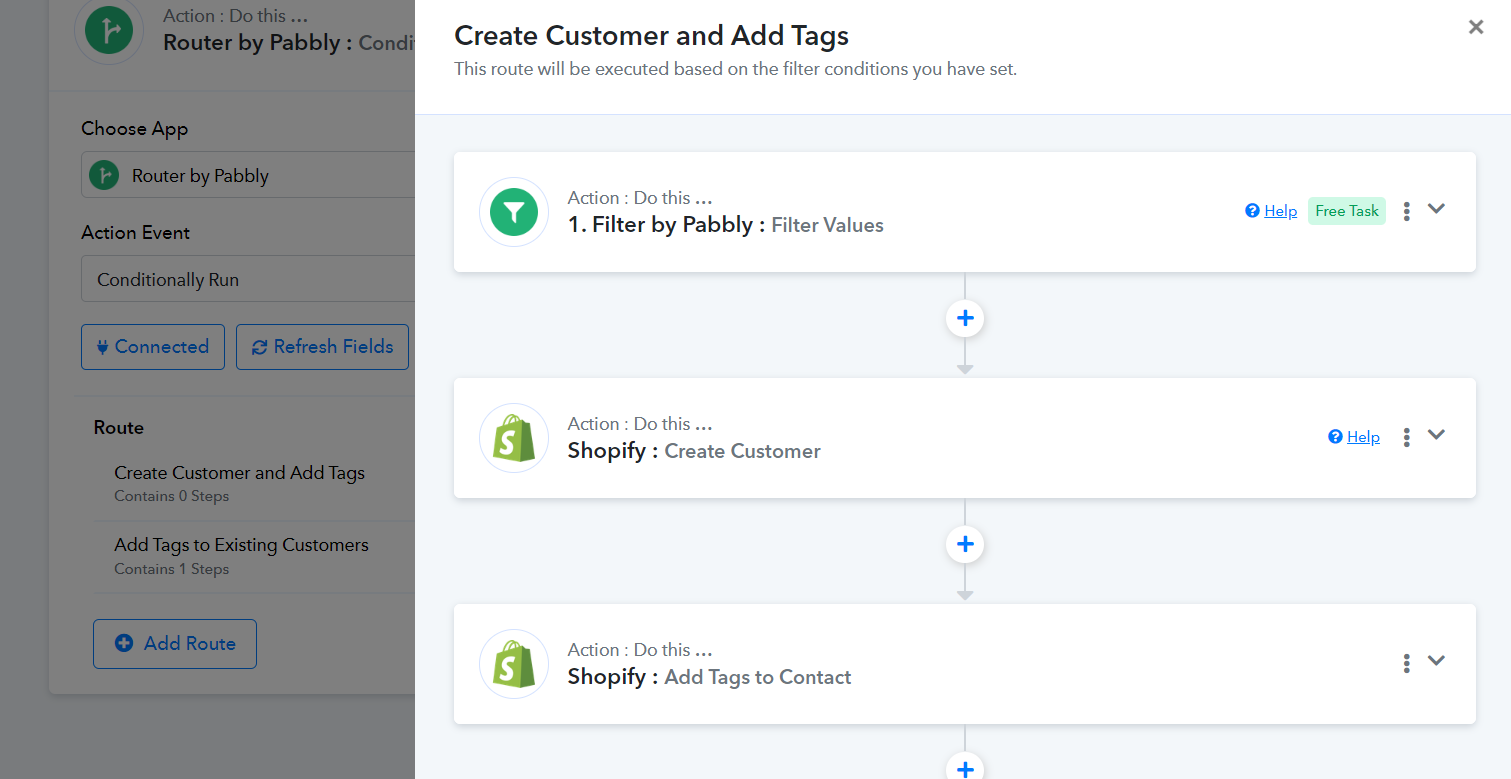Open the Choose App dropdown showing Router by Pabbly
The height and width of the screenshot is (779, 1511).
click(x=248, y=175)
